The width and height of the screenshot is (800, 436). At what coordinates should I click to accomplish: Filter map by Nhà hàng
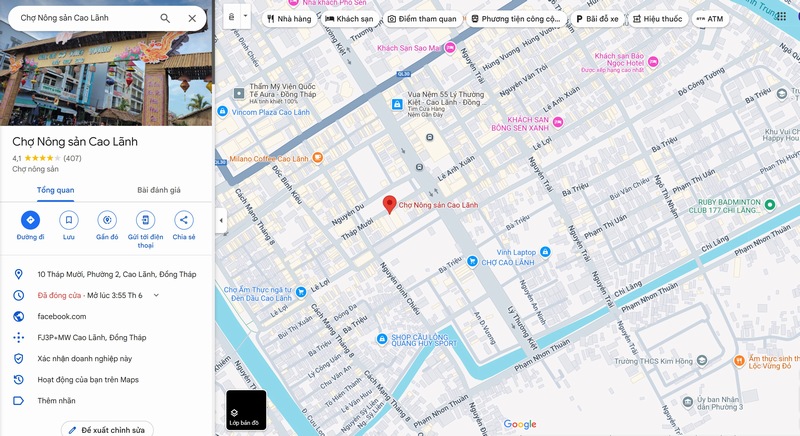(x=289, y=19)
